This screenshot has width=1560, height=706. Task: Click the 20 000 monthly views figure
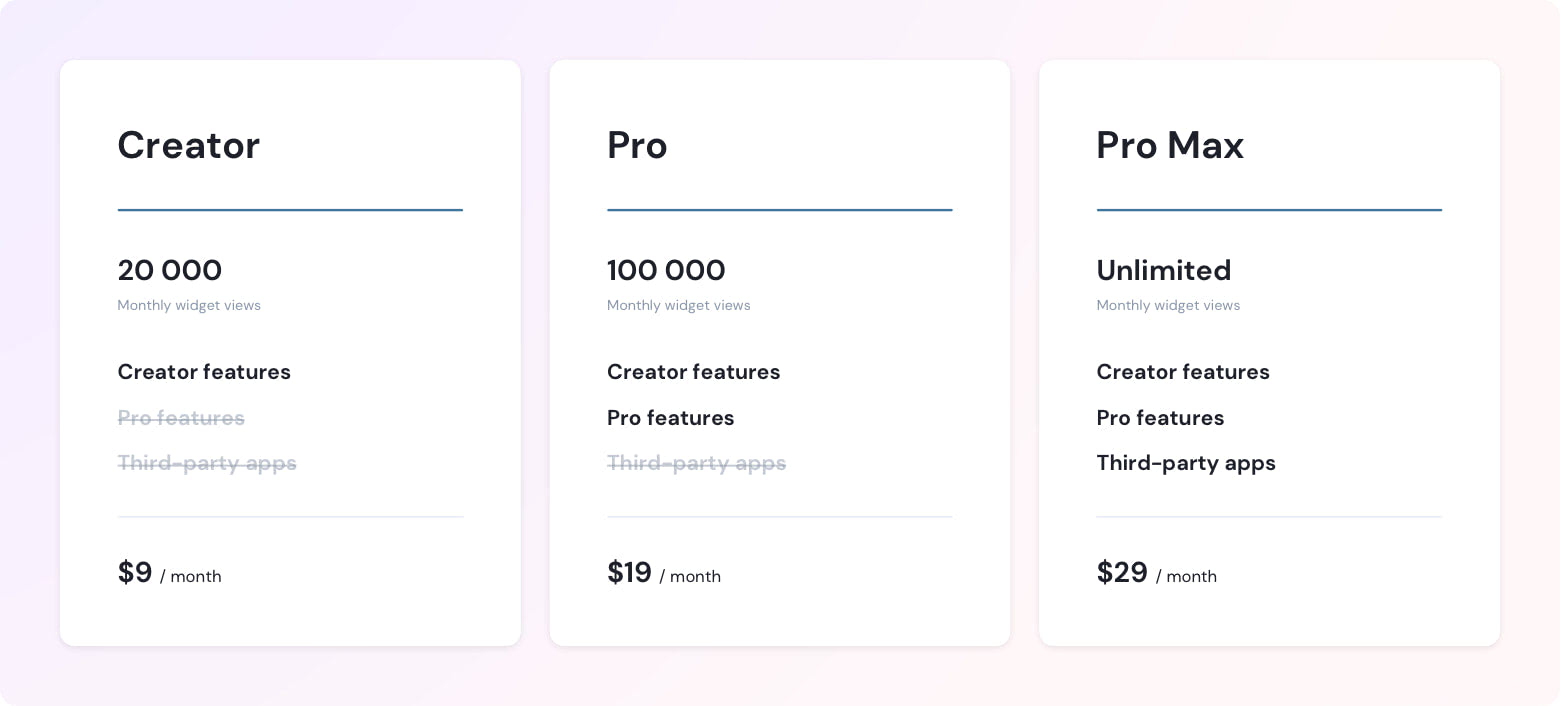(170, 270)
